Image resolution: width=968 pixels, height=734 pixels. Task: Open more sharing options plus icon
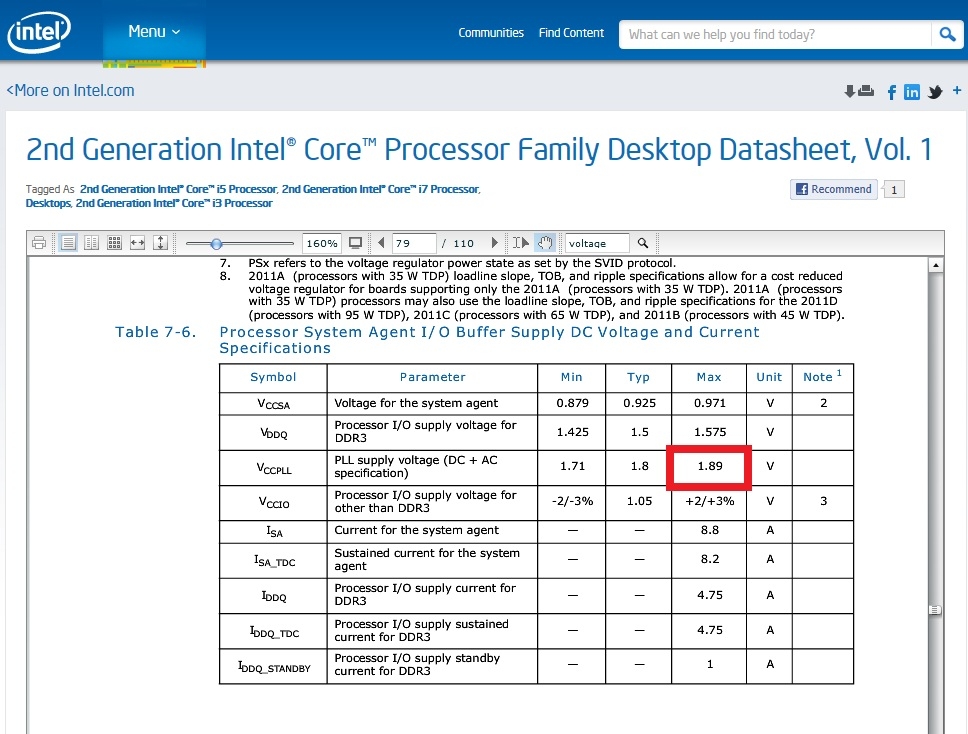coord(957,90)
